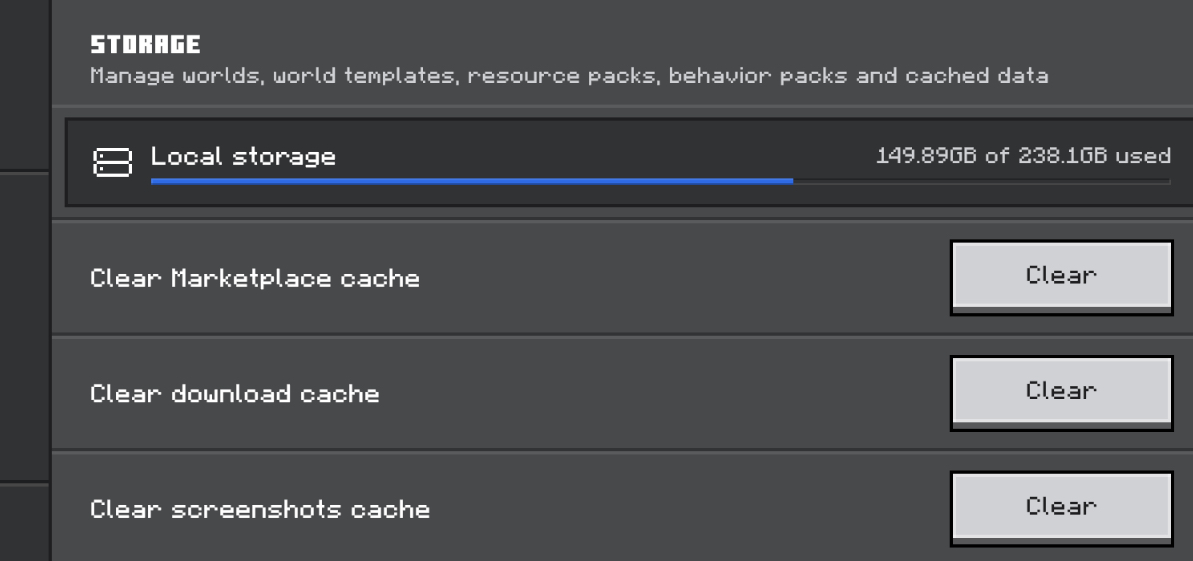Image resolution: width=1193 pixels, height=561 pixels.
Task: Click the middle dark panel in the left sidebar
Action: coord(24,327)
